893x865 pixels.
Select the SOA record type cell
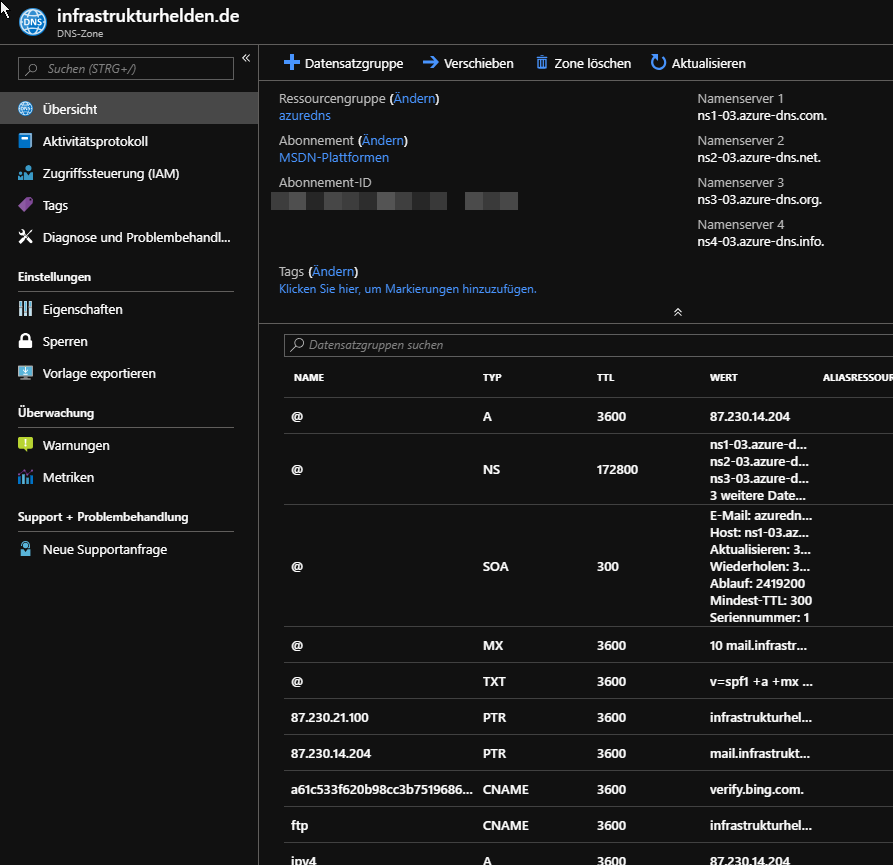pos(495,566)
